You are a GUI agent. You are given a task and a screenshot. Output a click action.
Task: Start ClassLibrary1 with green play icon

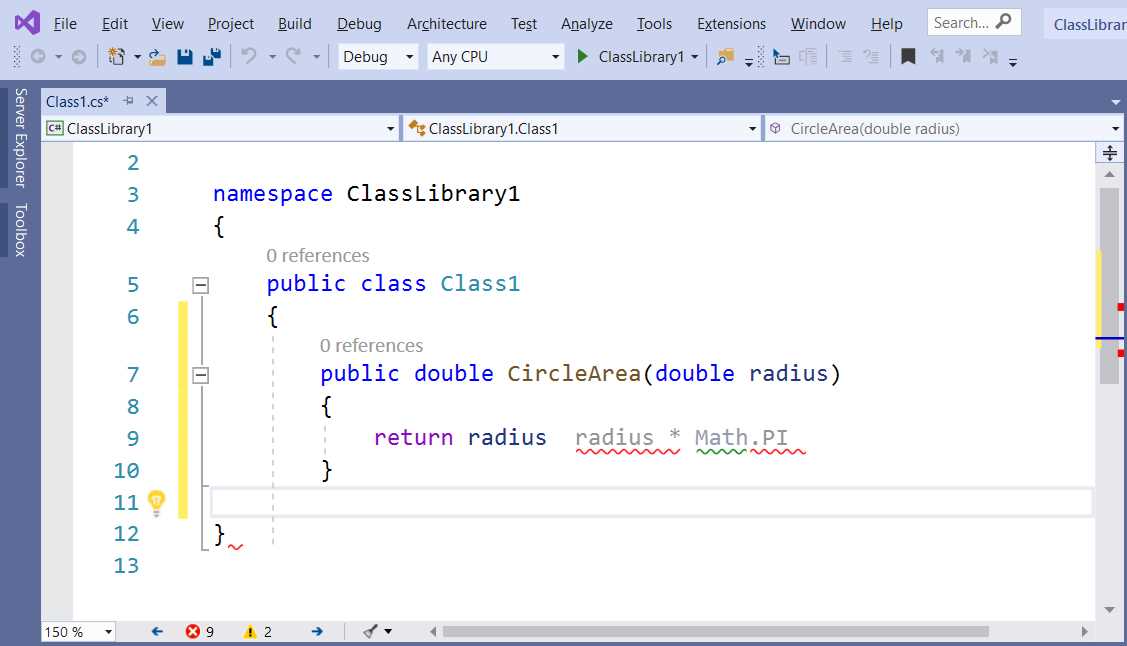point(582,56)
